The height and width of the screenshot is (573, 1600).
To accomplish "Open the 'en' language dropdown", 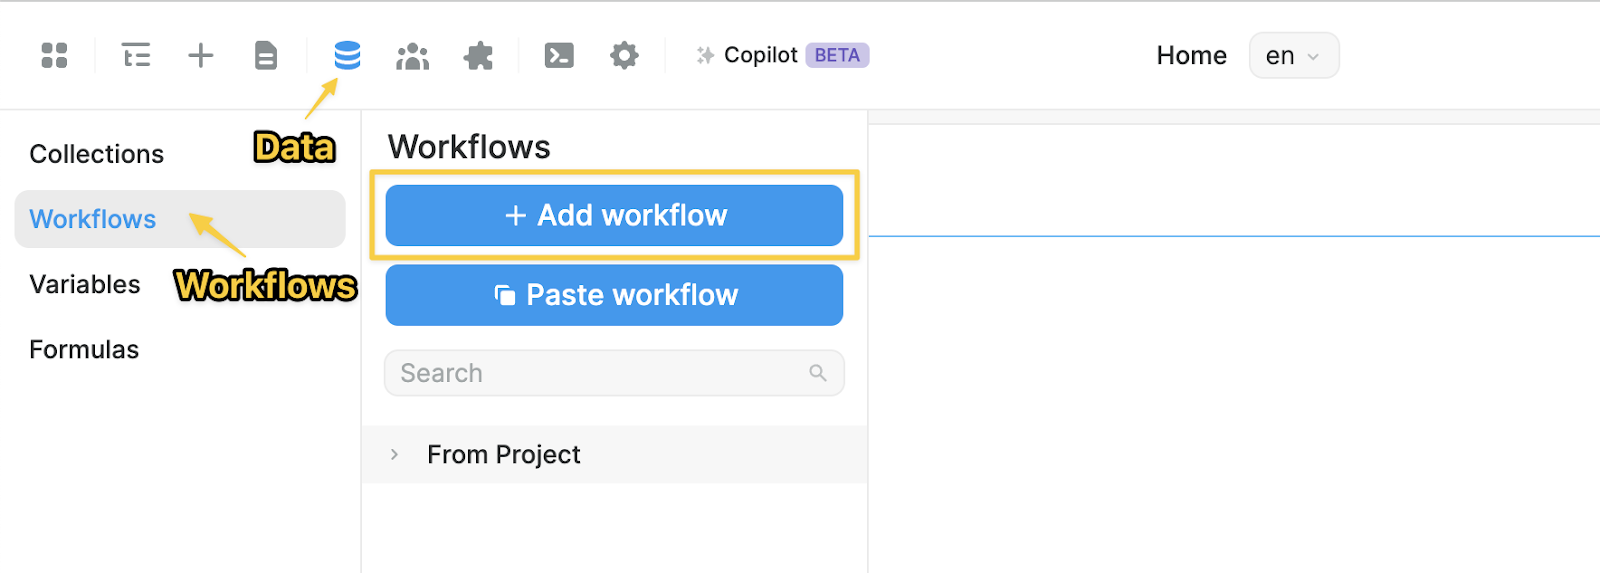I will point(1293,56).
